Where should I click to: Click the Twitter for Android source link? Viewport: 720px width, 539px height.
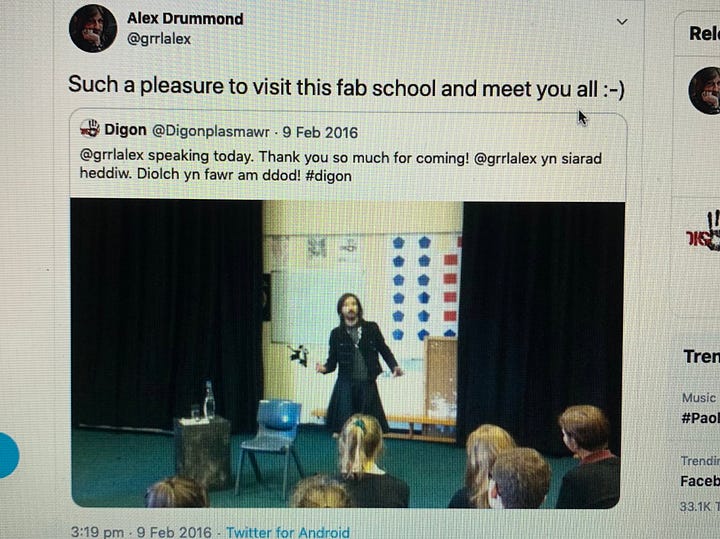tap(288, 533)
